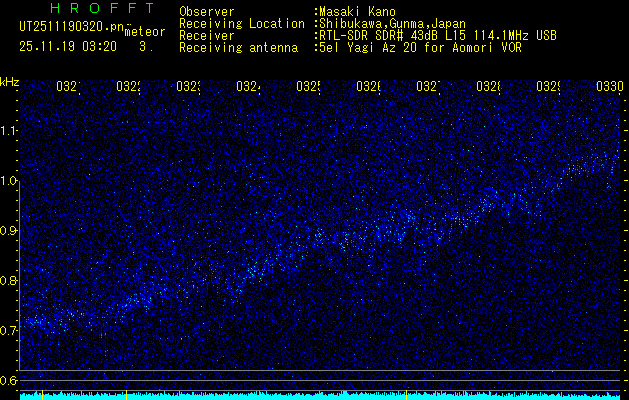Click the 0330 time axis label
This screenshot has height=400, width=629.
coord(610,86)
